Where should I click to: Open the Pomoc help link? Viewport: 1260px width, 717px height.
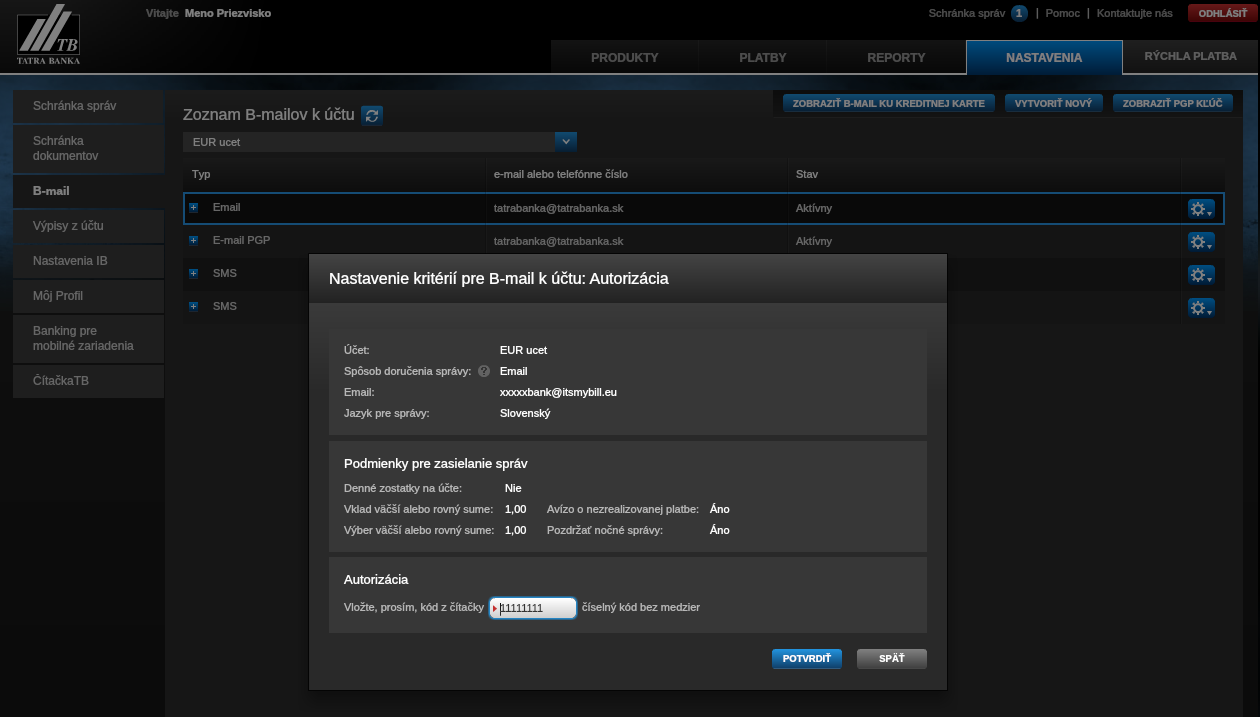pos(1062,13)
